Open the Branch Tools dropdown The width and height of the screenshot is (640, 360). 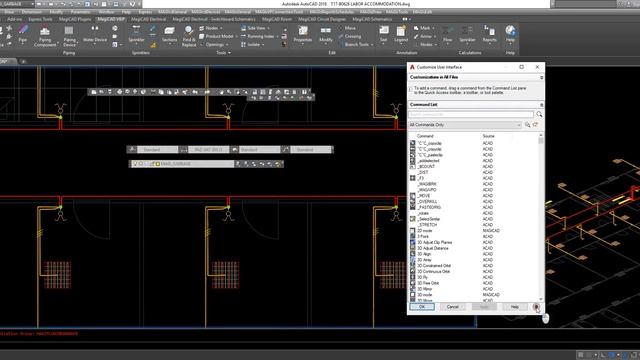click(356, 44)
